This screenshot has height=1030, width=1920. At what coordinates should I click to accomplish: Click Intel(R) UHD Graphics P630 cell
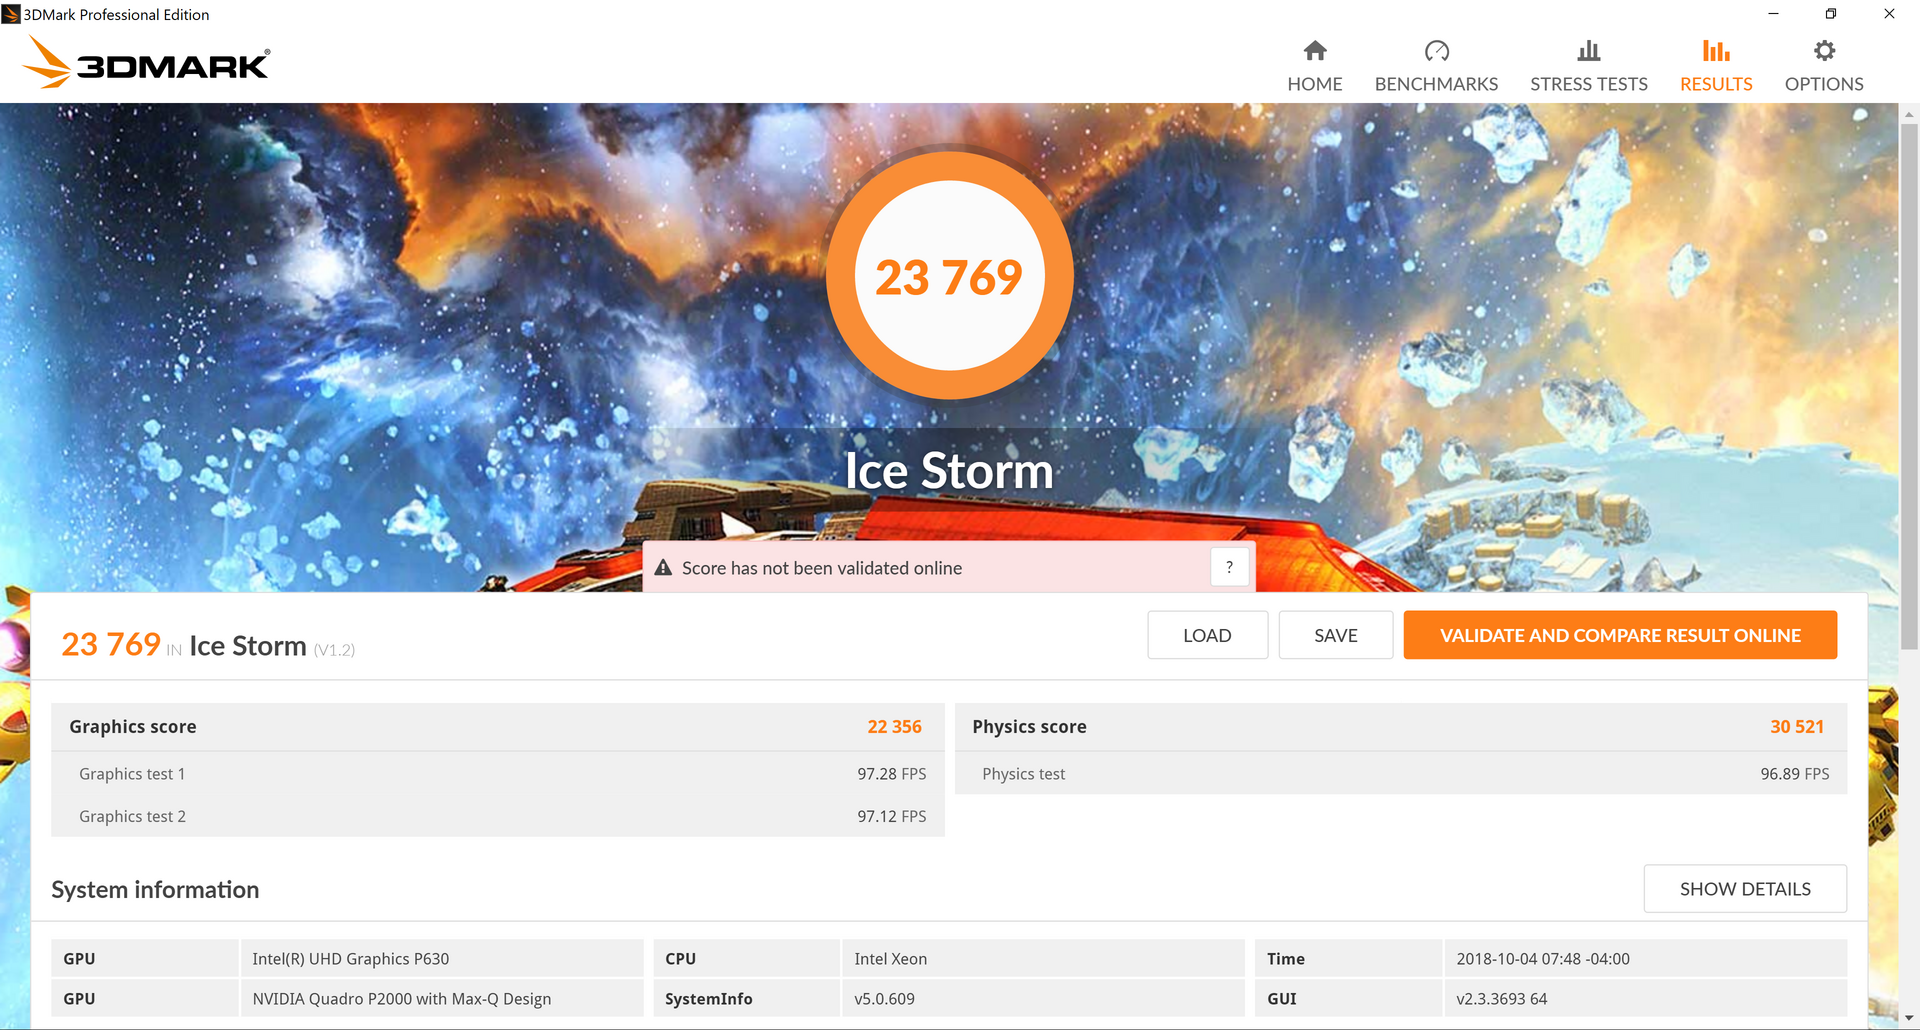[442, 958]
